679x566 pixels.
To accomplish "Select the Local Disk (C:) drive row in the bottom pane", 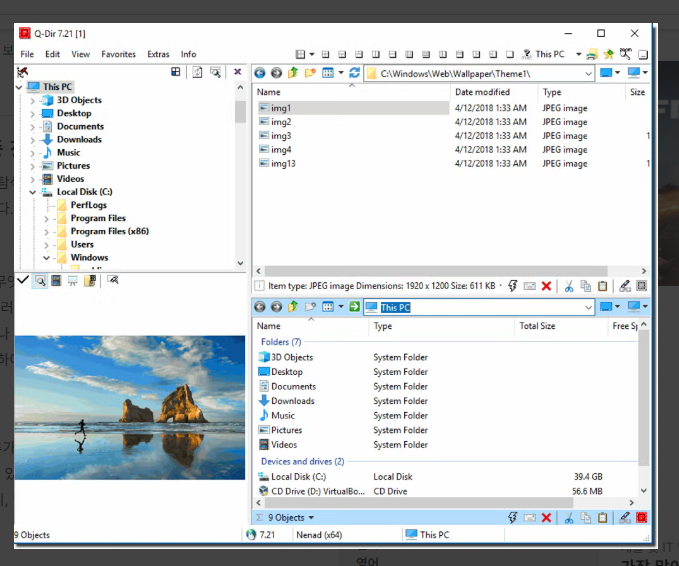I will [446, 476].
